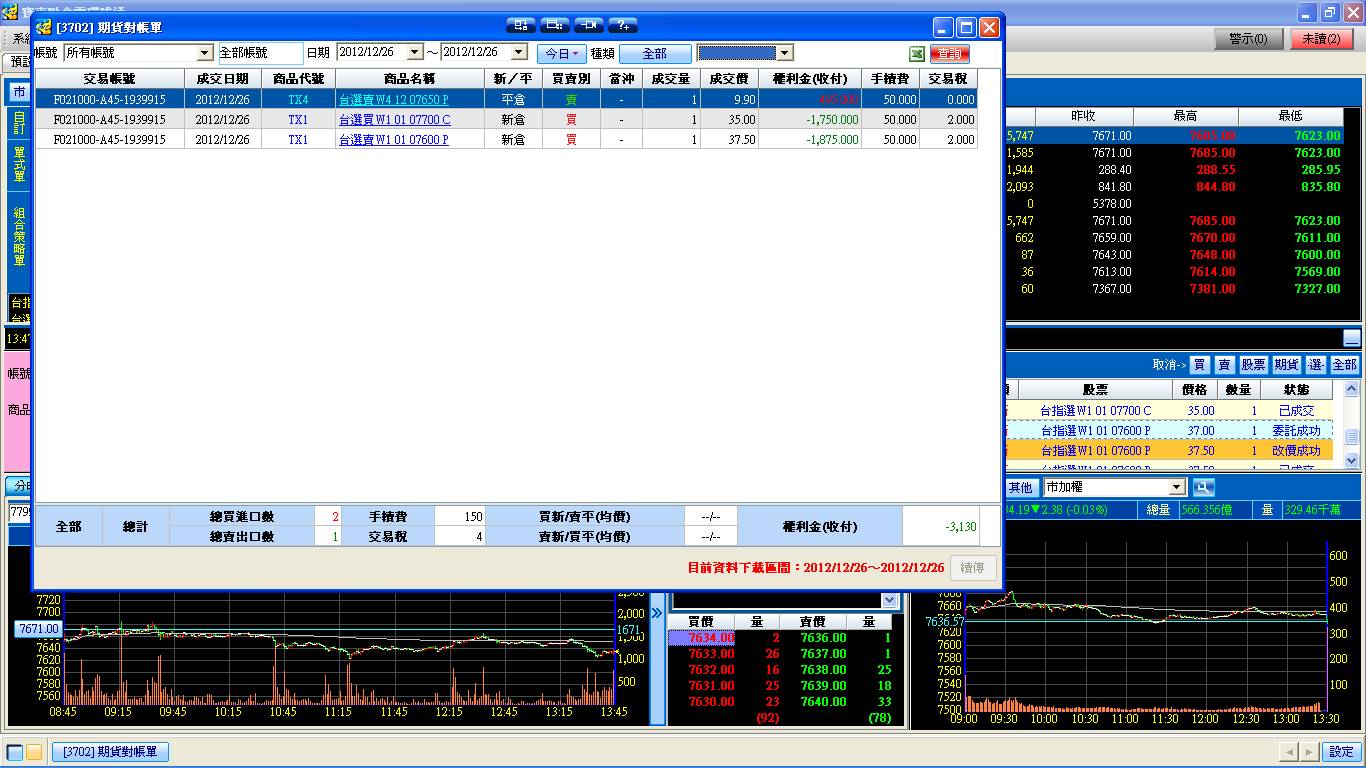Screen dimensions: 1366x768
Task: Sort by the 交易帳號 column header
Action: point(110,79)
